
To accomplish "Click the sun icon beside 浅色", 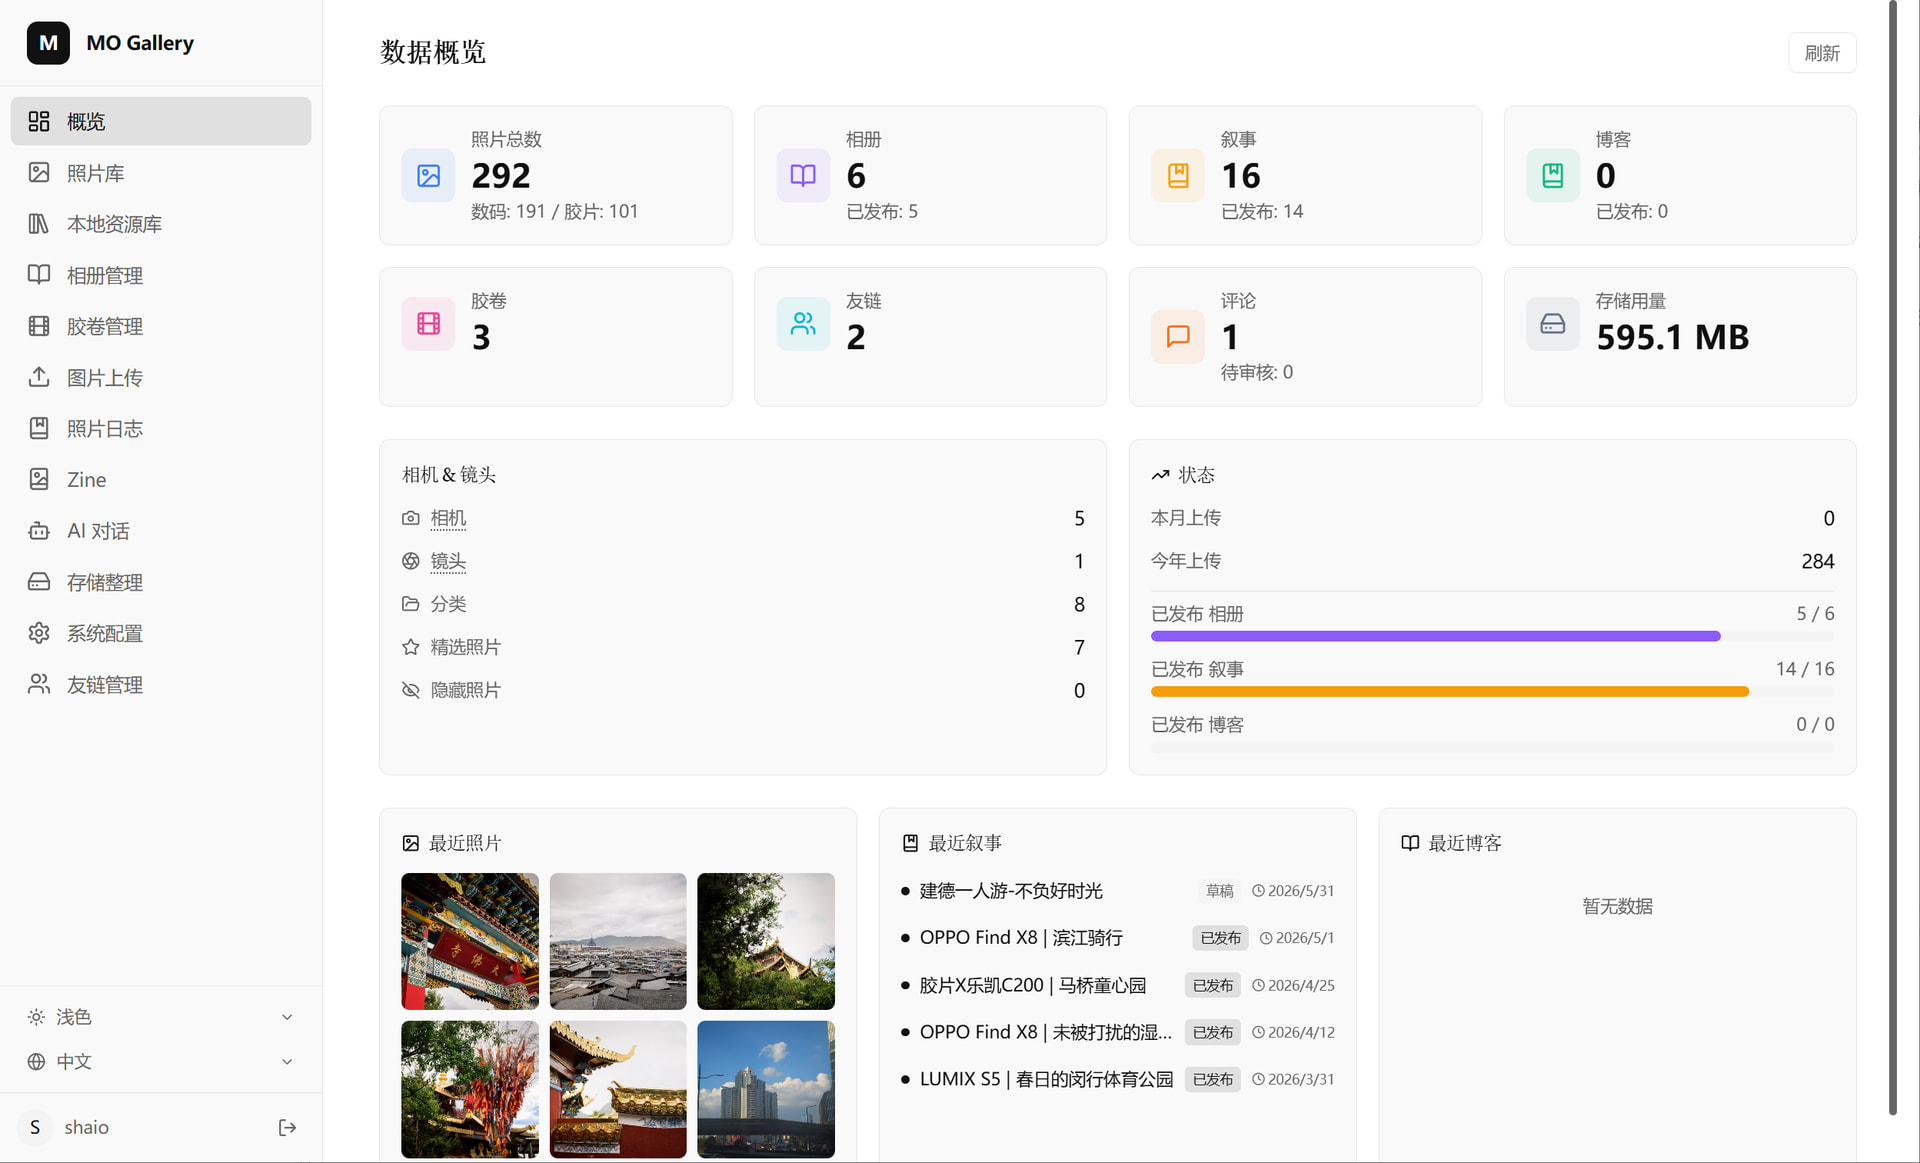I will click(36, 1017).
